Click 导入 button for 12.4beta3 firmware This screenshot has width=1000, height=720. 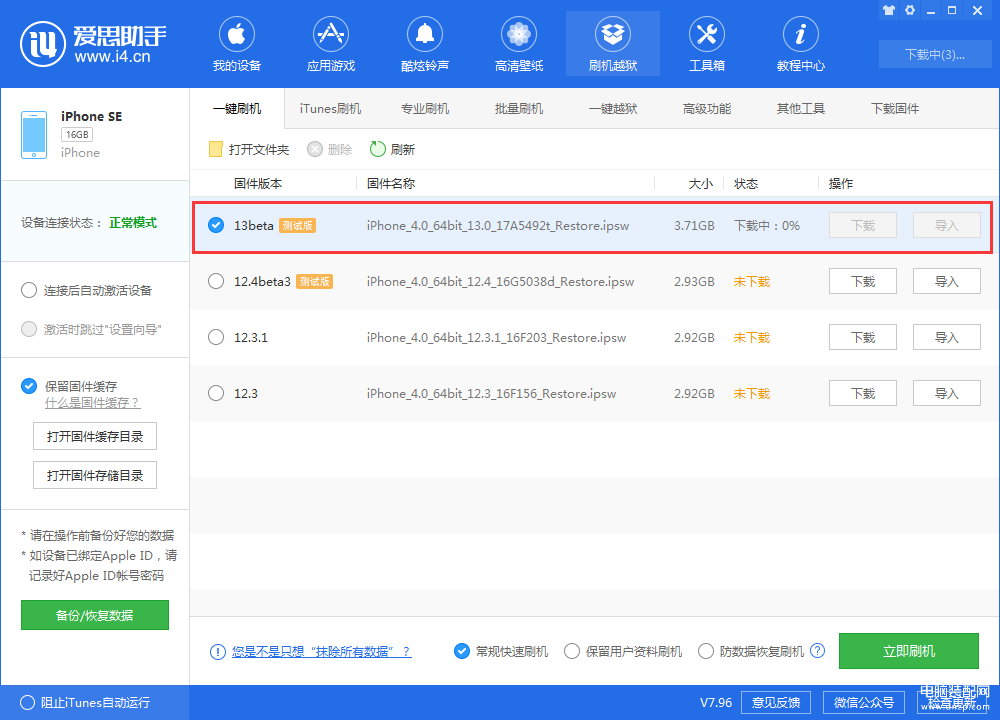946,281
